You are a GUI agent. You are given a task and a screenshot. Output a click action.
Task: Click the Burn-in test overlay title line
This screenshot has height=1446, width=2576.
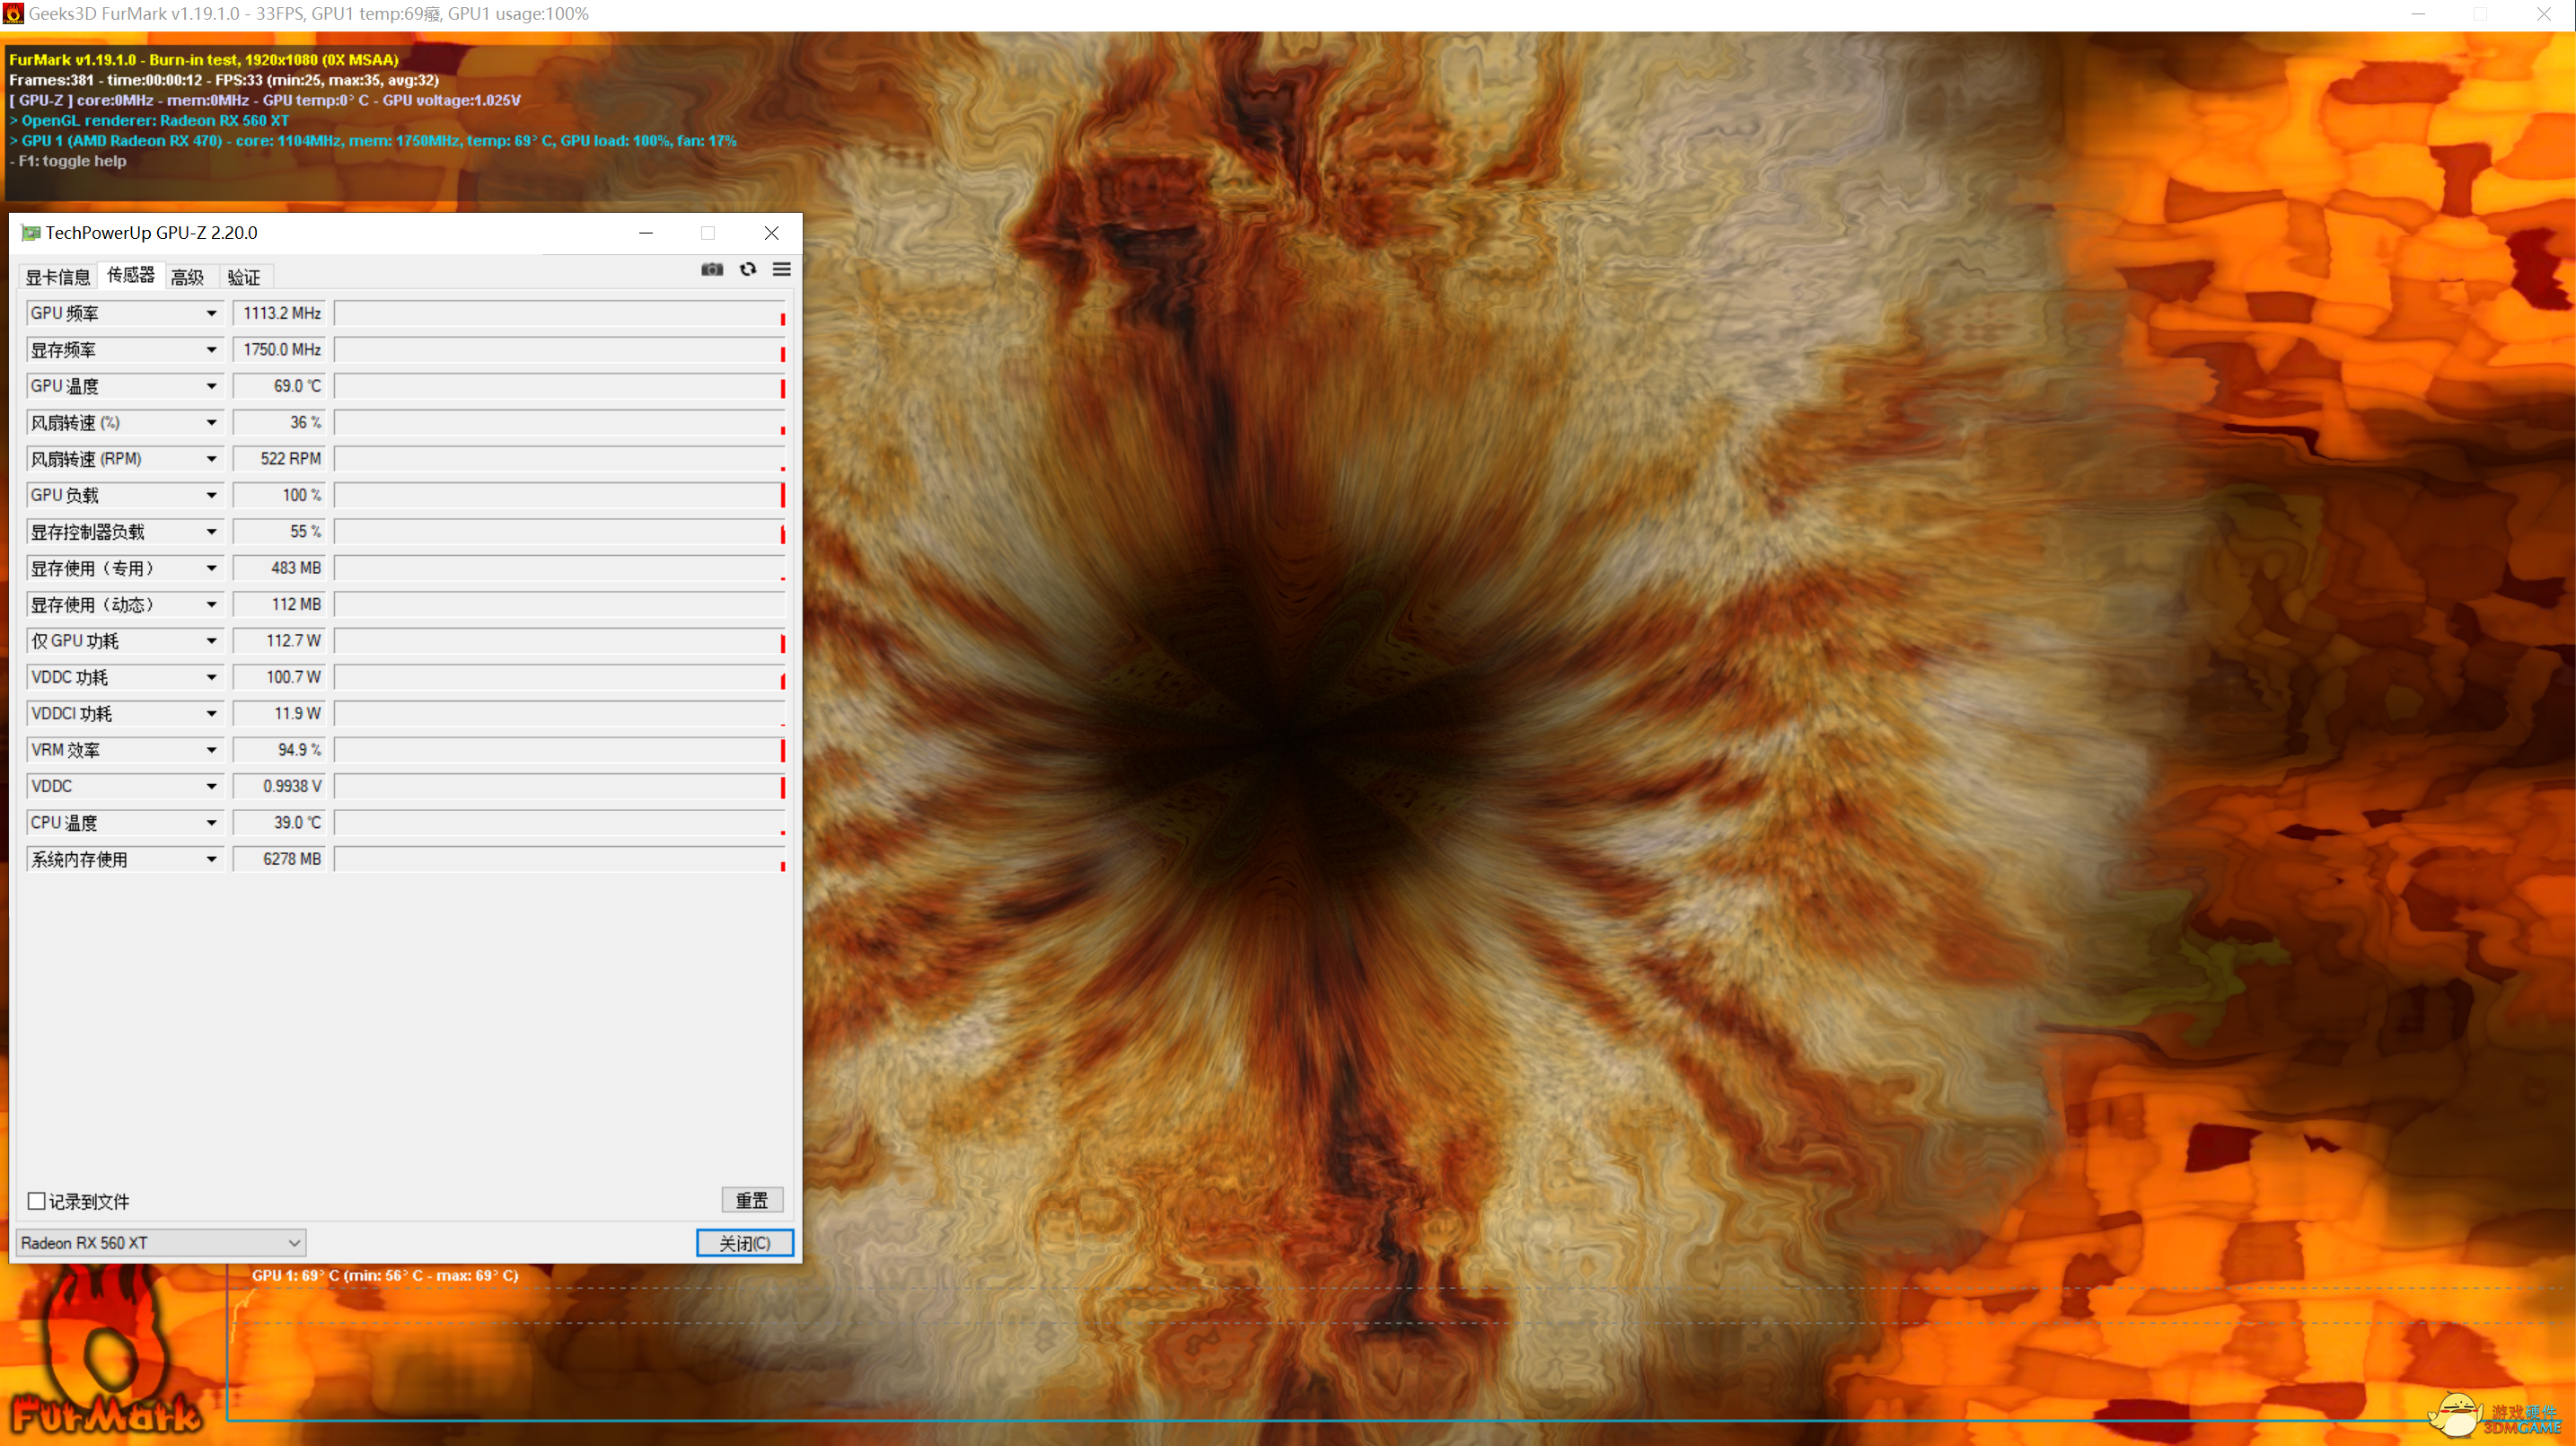click(204, 60)
